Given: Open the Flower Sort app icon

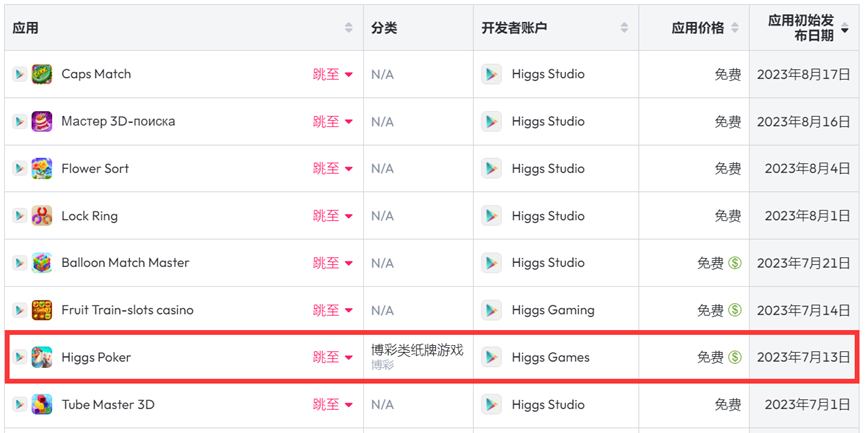Looking at the screenshot, I should 42,169.
